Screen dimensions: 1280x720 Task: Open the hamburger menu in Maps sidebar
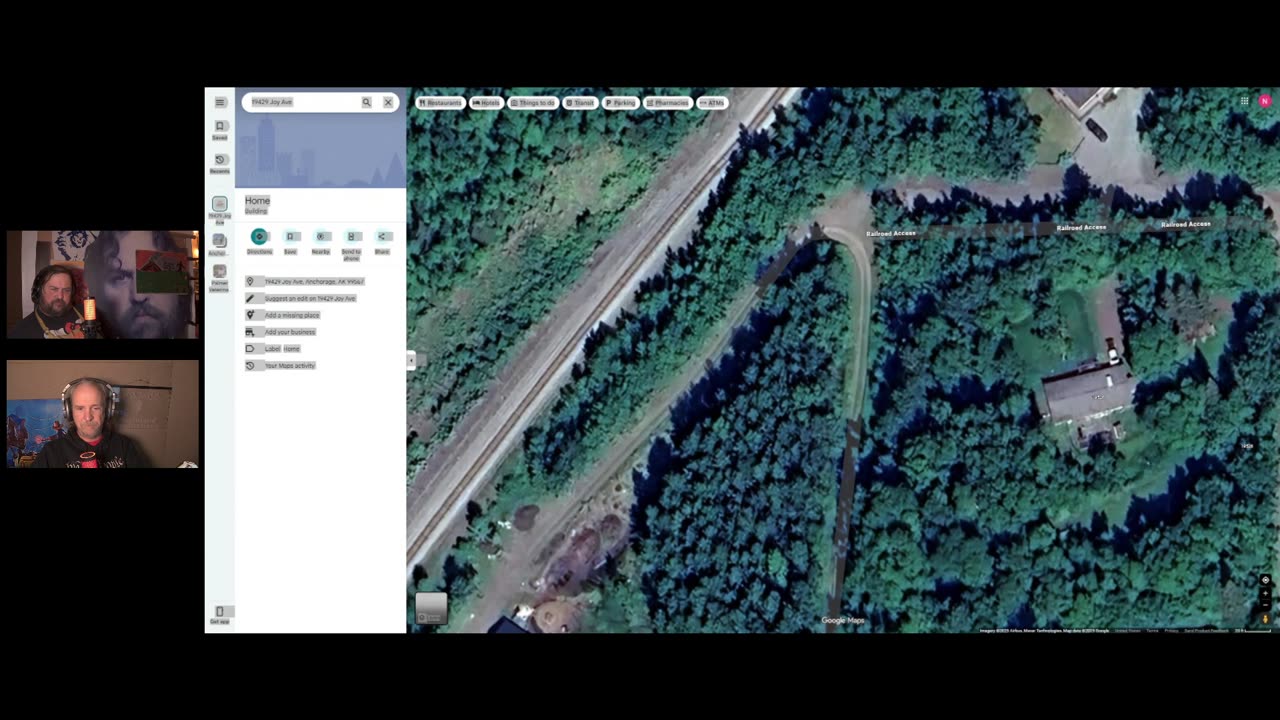click(x=220, y=102)
